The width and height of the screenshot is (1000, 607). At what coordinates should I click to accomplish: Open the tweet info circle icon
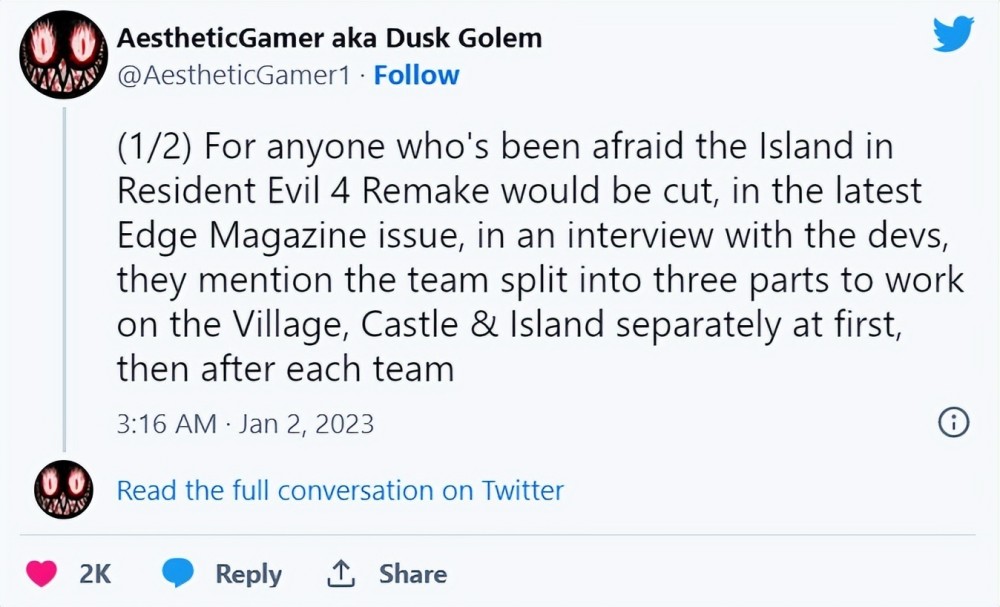(953, 423)
